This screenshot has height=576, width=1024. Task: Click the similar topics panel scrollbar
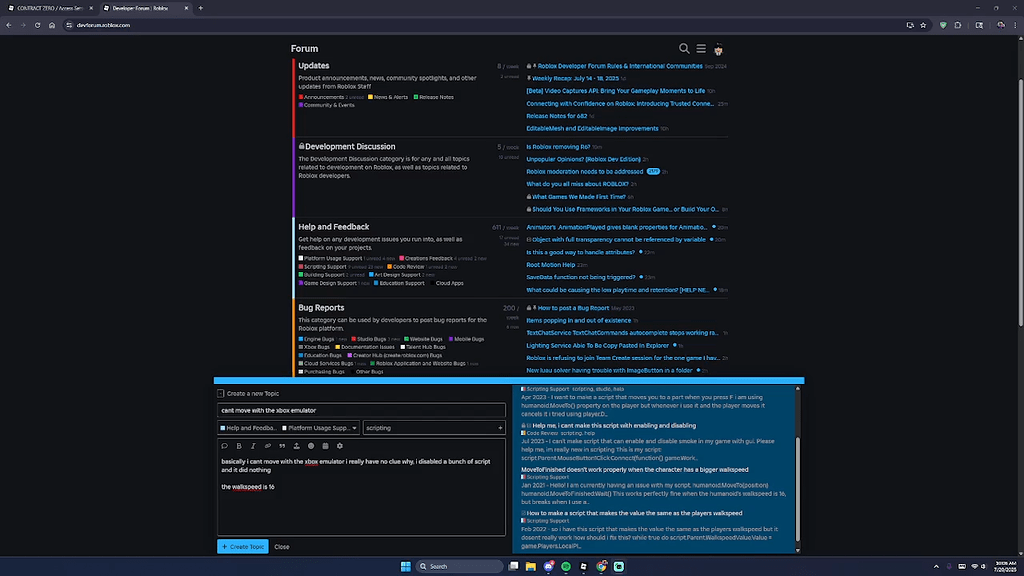click(x=797, y=490)
